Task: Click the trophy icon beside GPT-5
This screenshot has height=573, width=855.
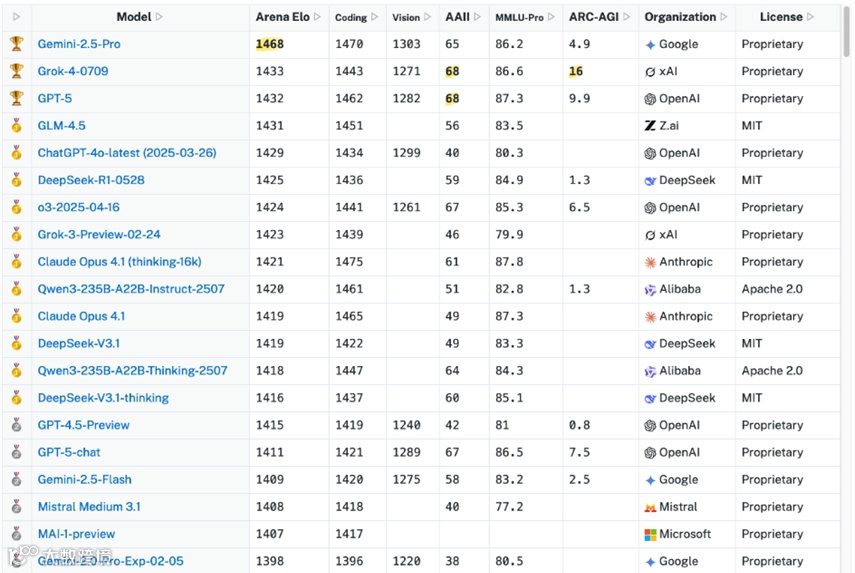Action: click(x=17, y=98)
